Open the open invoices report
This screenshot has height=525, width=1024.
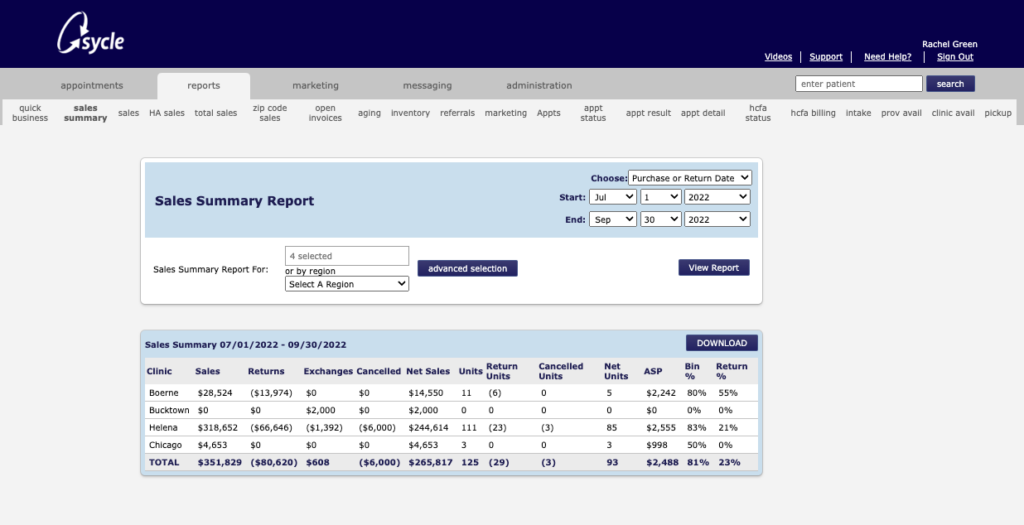[x=325, y=113]
